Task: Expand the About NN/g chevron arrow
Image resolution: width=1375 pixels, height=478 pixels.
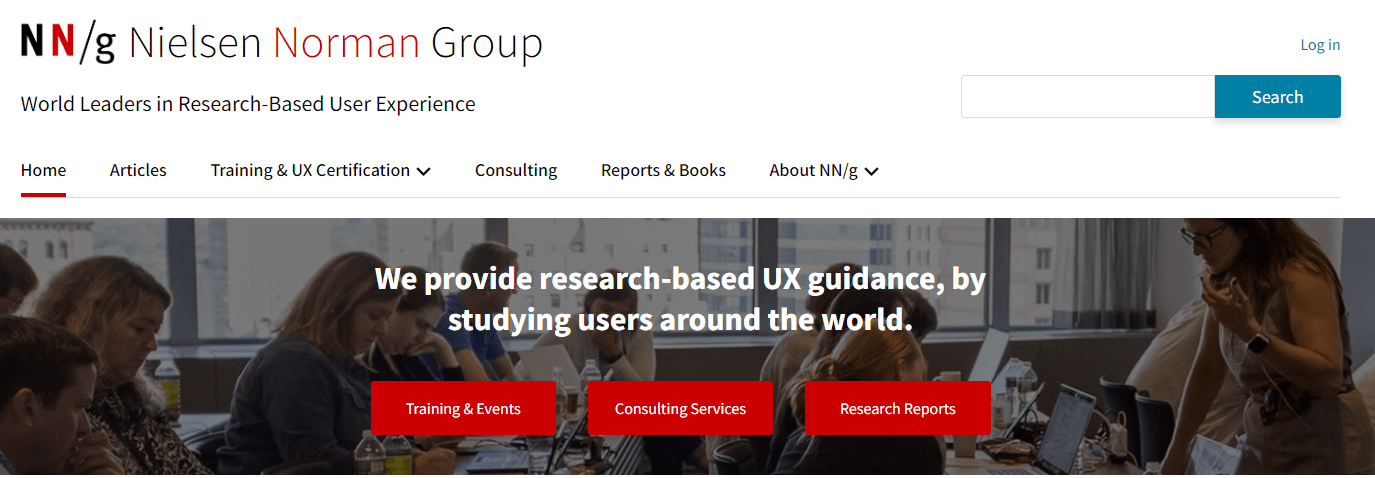Action: 871,171
